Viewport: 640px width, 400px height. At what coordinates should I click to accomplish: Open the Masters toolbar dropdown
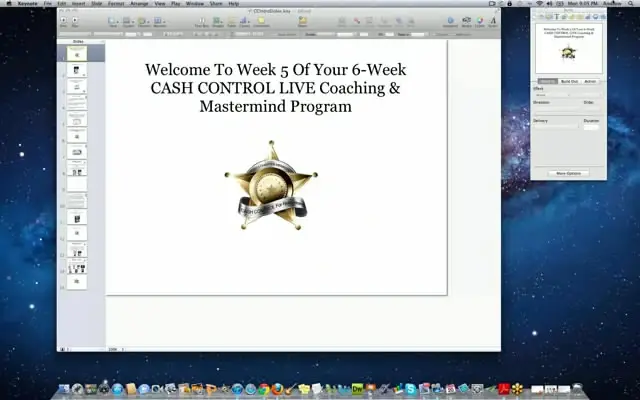(x=159, y=22)
